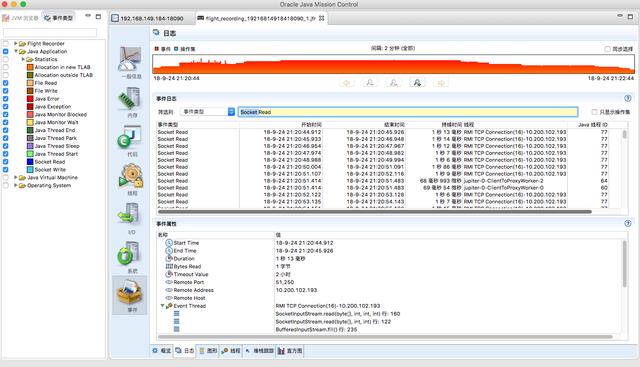Open the General Information (一般信息) group icon
640x367 pixels.
click(x=130, y=60)
